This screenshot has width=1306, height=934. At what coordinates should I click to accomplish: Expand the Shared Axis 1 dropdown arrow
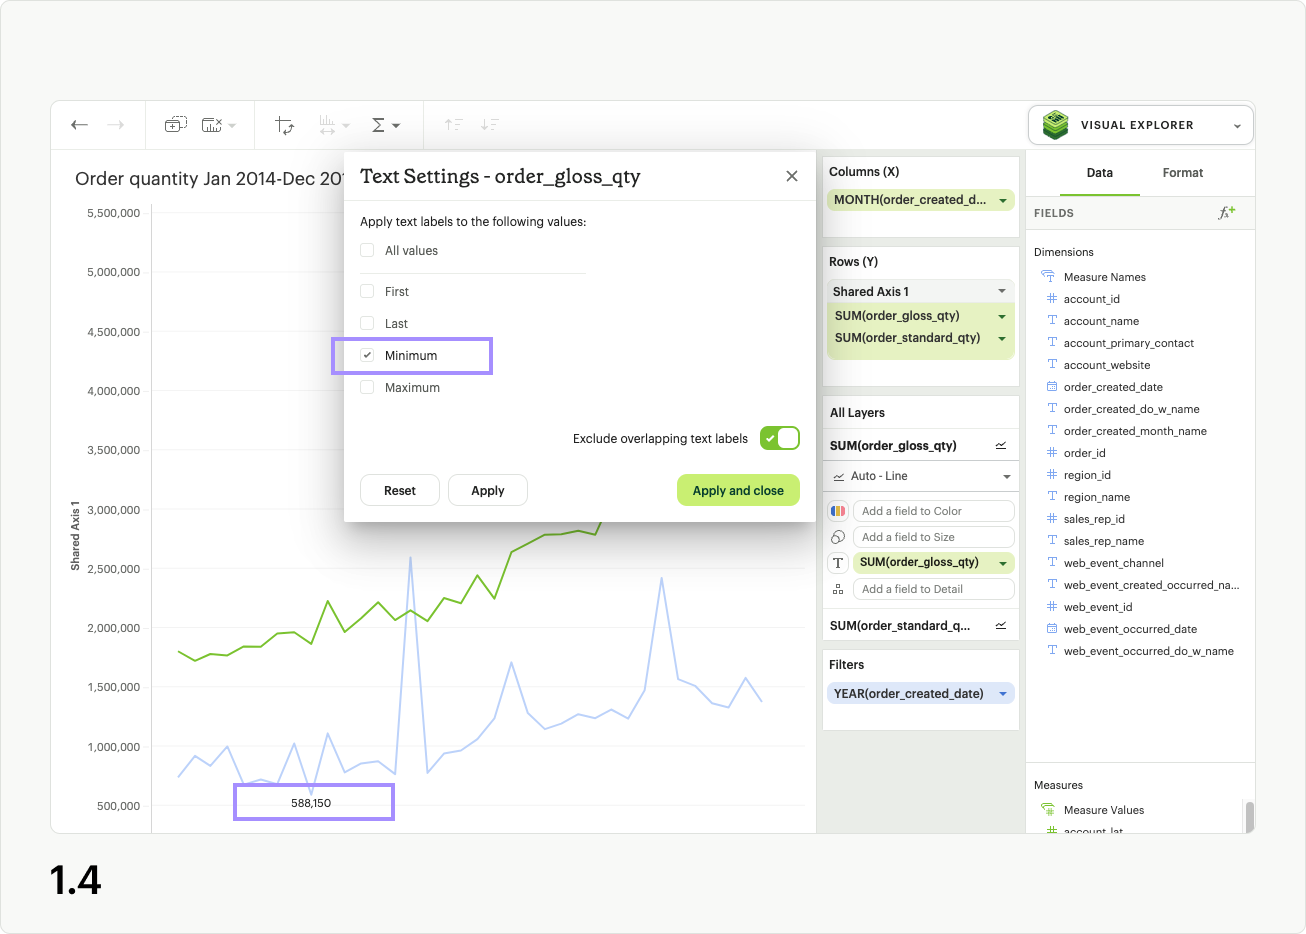tap(1002, 291)
